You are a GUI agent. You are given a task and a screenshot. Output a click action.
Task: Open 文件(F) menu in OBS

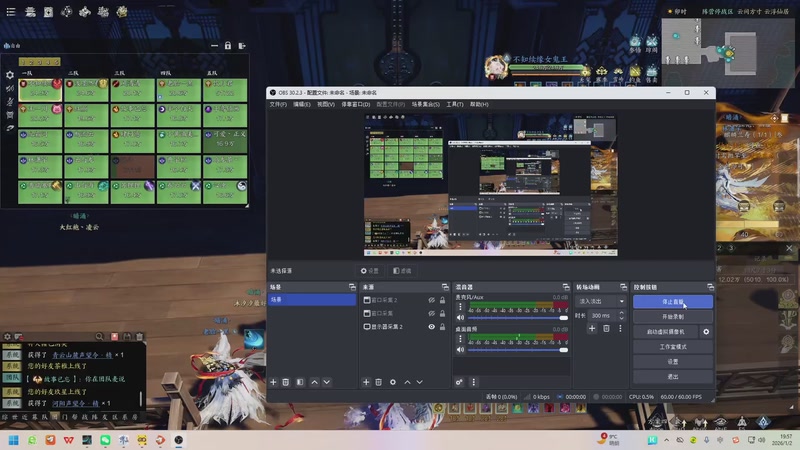click(278, 104)
